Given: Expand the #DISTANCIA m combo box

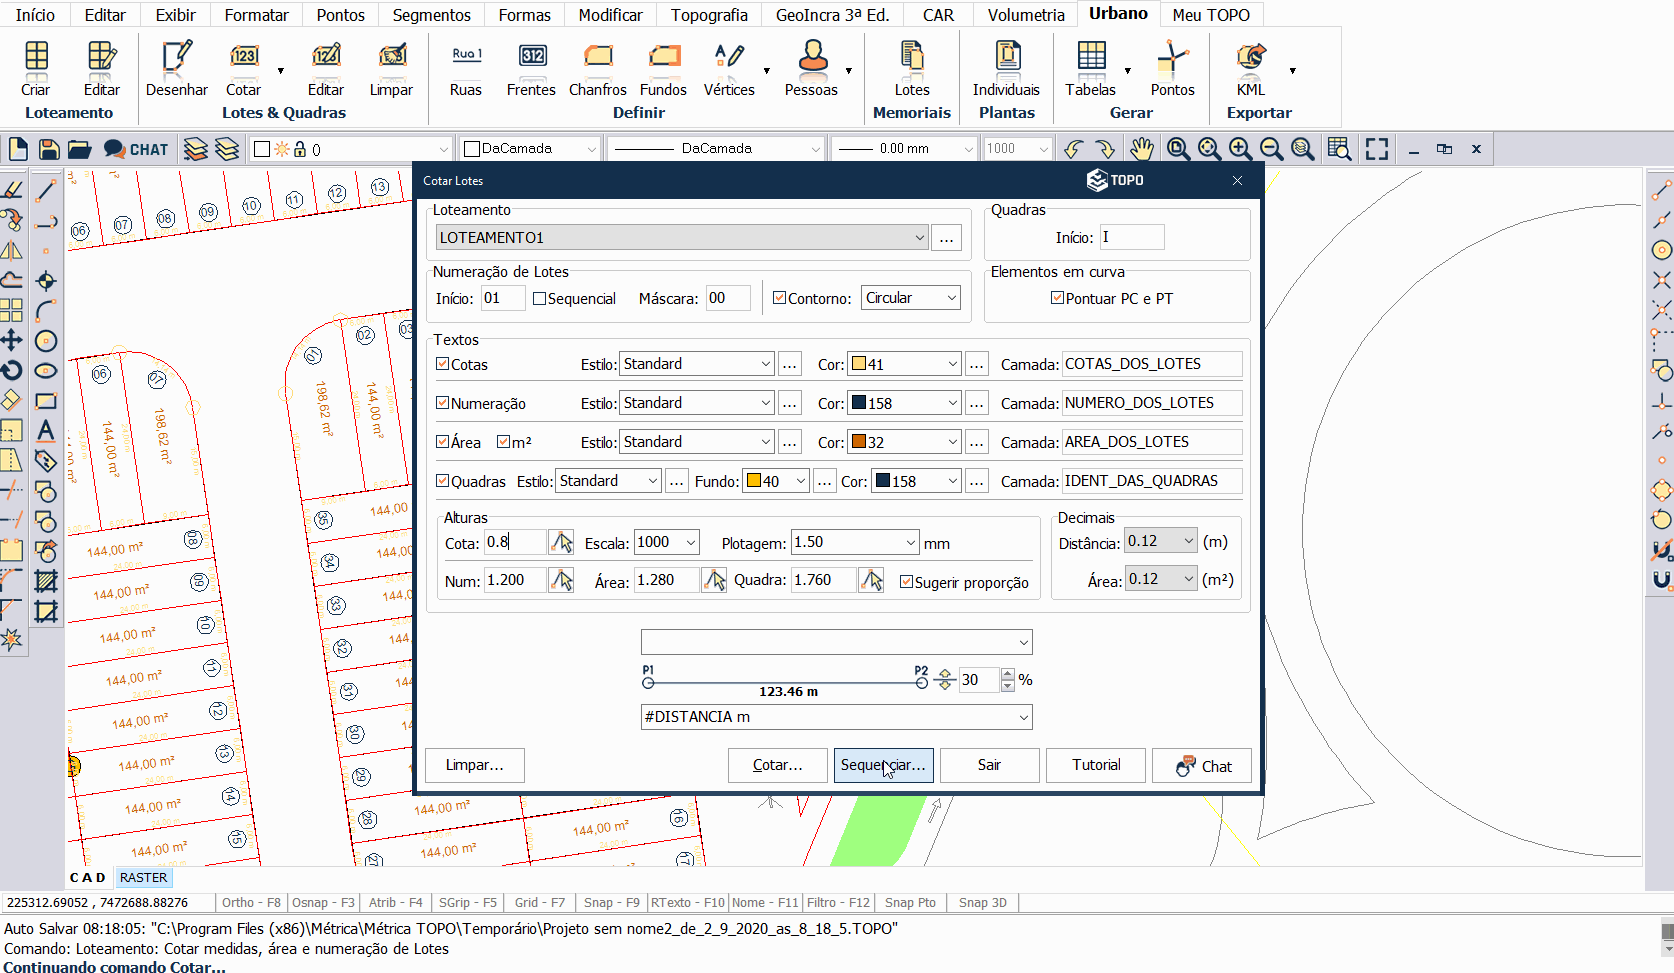Looking at the screenshot, I should point(1023,717).
